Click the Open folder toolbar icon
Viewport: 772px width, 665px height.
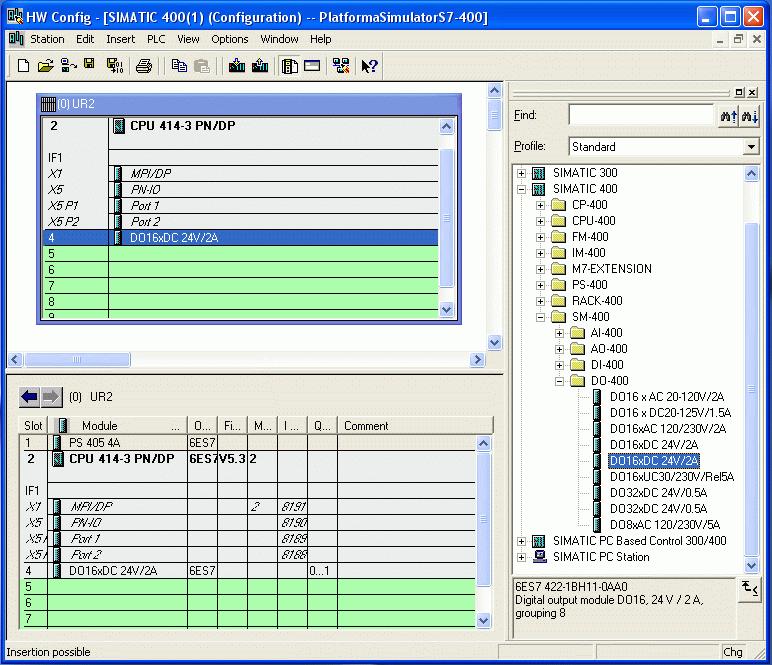[45, 65]
